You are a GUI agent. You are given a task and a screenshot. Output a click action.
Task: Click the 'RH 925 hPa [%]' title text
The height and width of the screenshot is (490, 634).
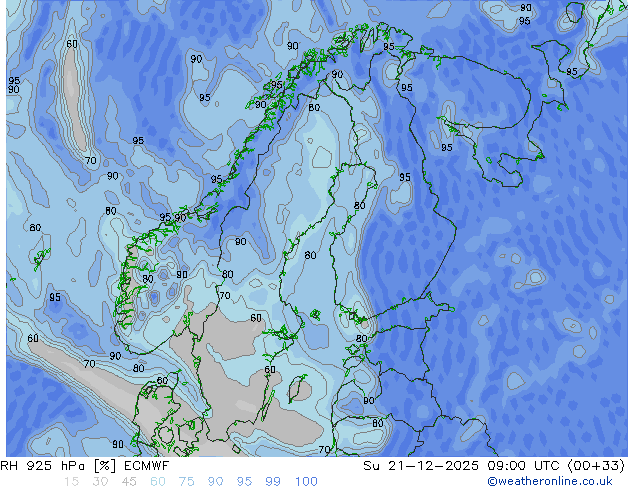pos(58,466)
